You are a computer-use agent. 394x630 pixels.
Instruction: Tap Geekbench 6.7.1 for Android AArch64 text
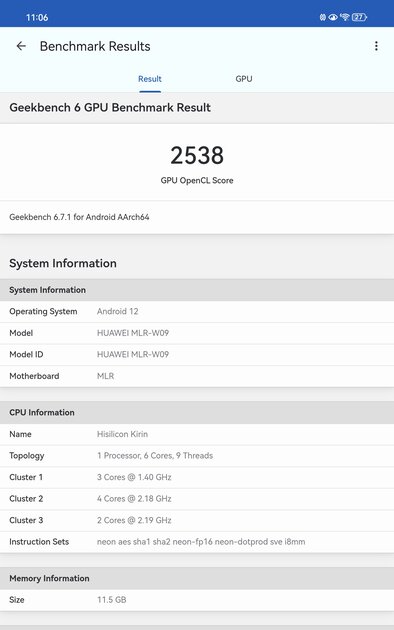click(79, 217)
